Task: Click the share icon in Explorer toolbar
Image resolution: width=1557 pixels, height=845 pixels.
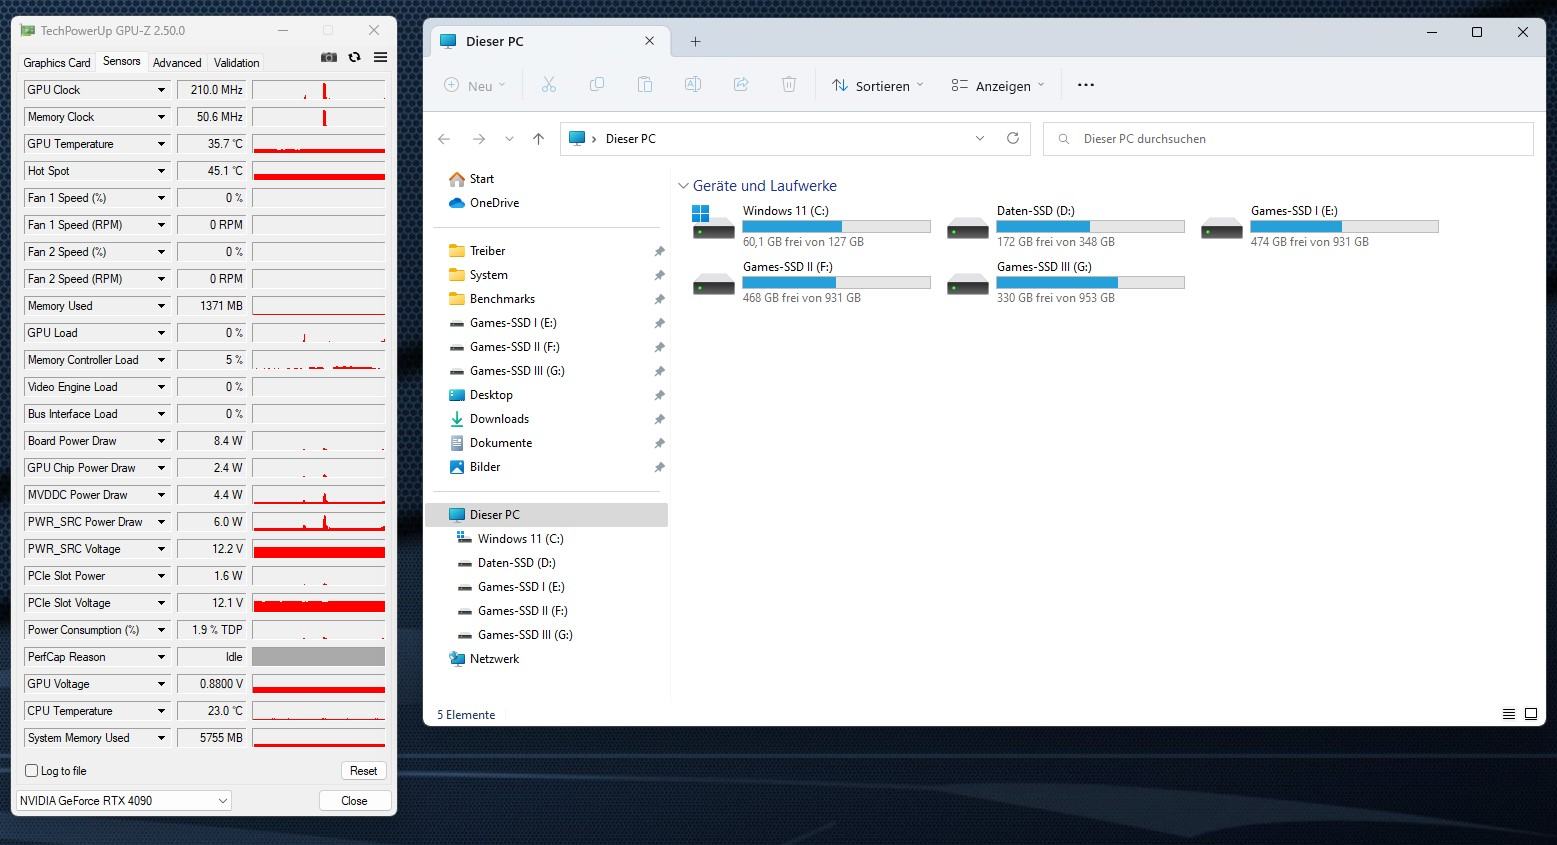Action: point(741,85)
